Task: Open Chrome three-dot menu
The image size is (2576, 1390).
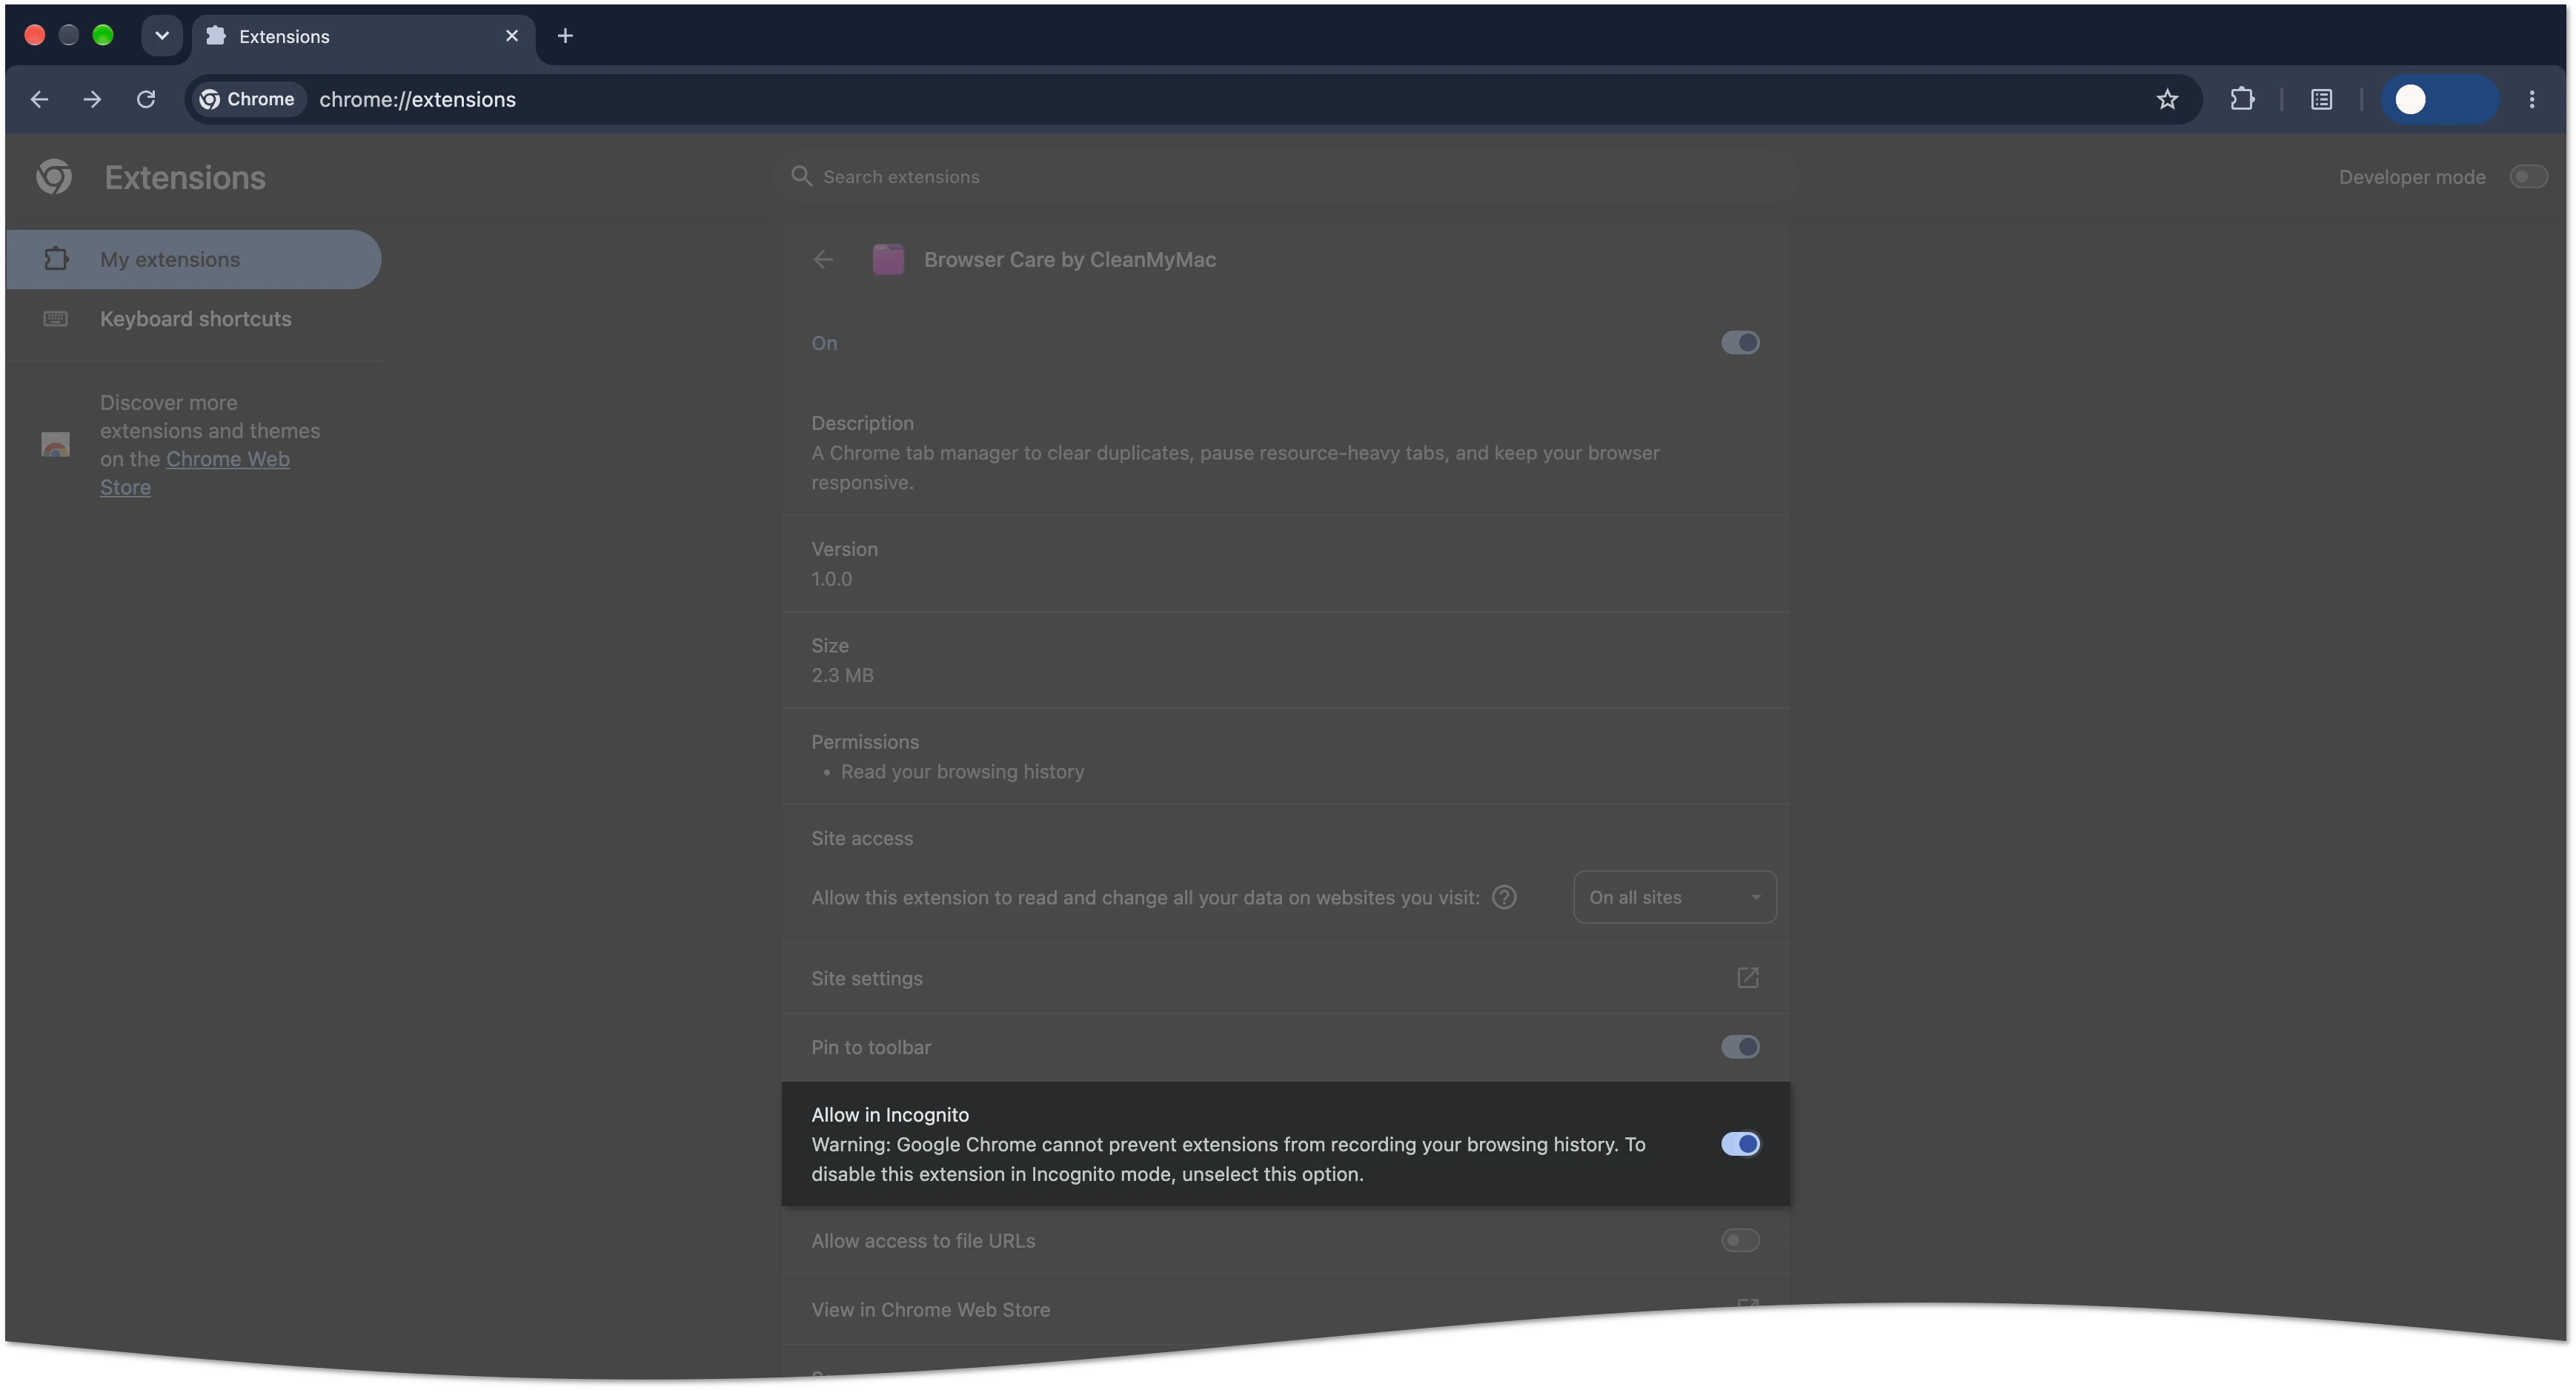Action: pos(2532,99)
